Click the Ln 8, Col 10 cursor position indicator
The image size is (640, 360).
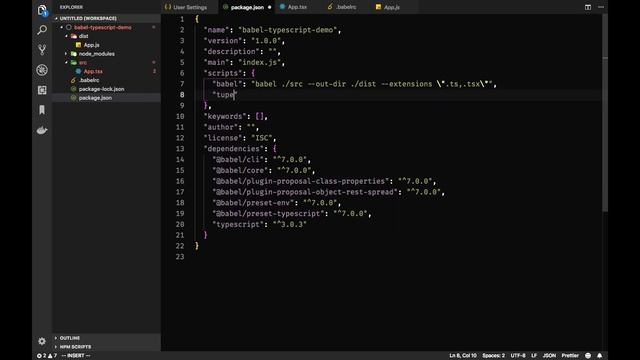[x=462, y=356]
